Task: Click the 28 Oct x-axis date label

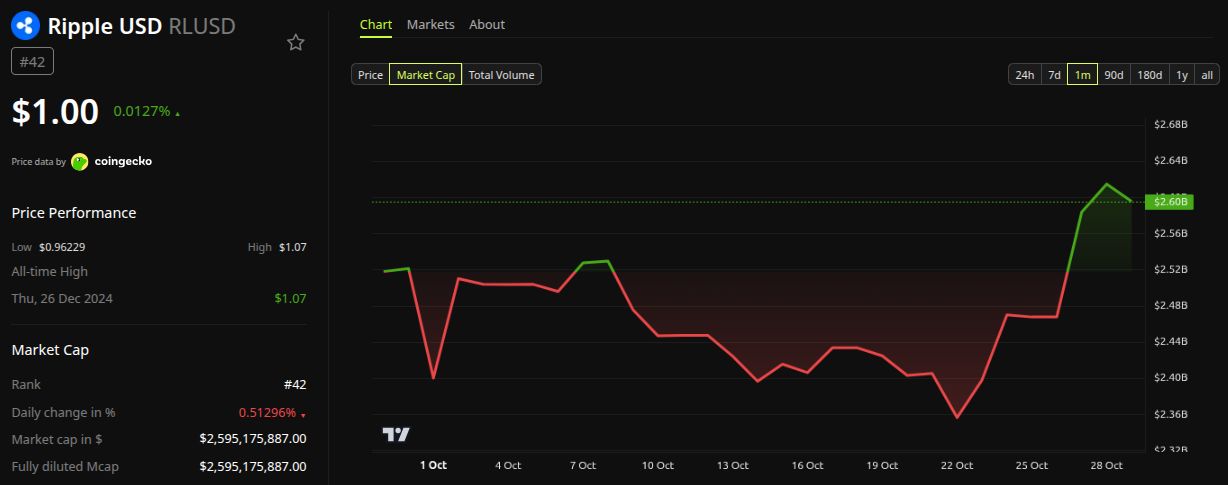Action: coord(1107,465)
